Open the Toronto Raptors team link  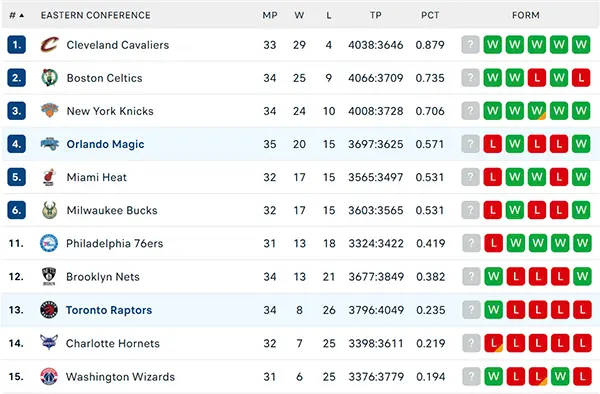(x=109, y=310)
